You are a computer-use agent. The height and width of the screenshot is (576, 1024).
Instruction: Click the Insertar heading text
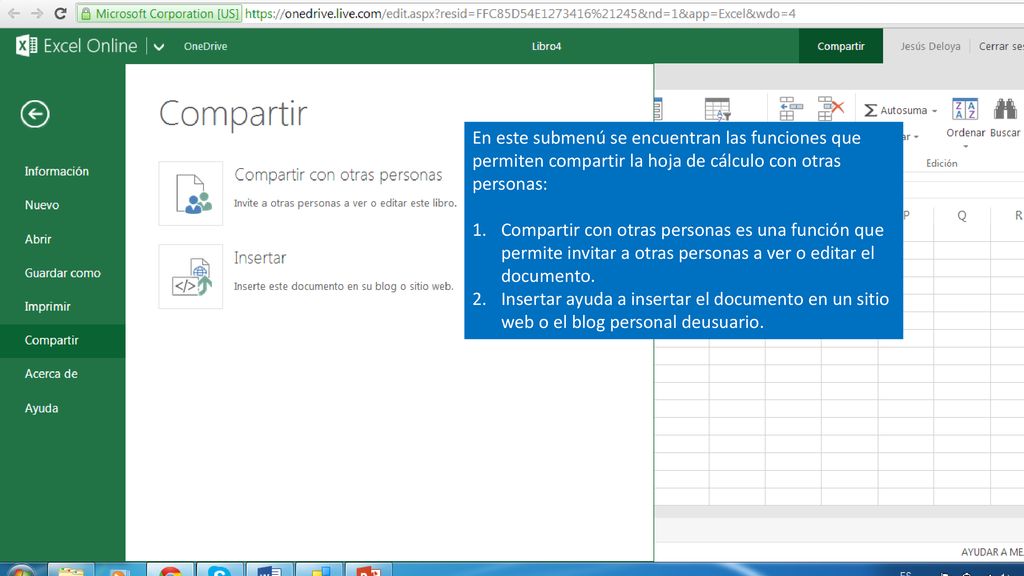[x=260, y=258]
